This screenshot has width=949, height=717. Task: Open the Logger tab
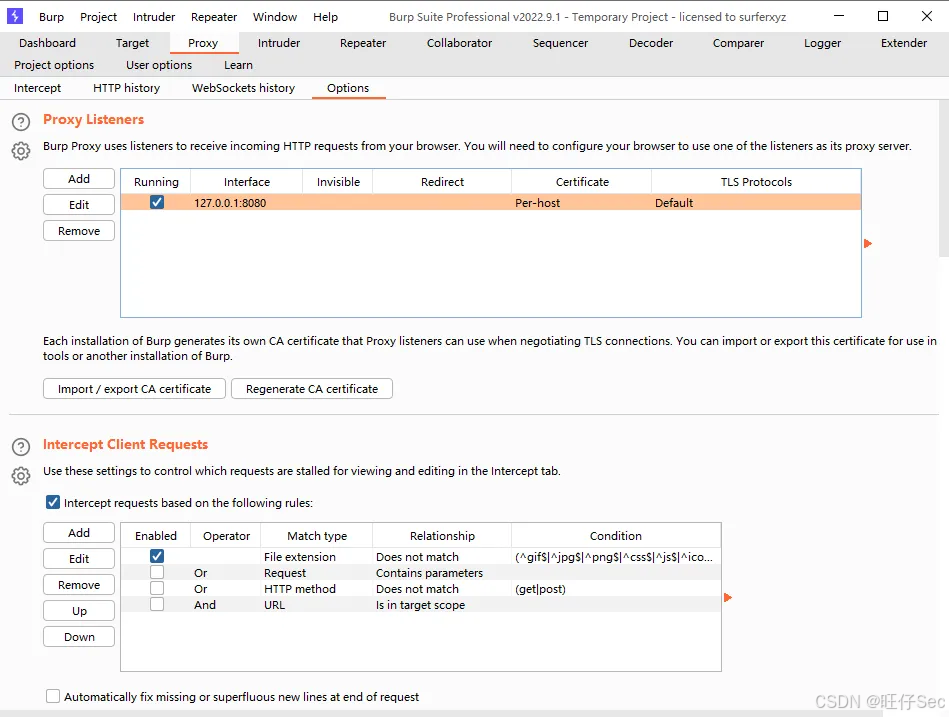coord(822,43)
